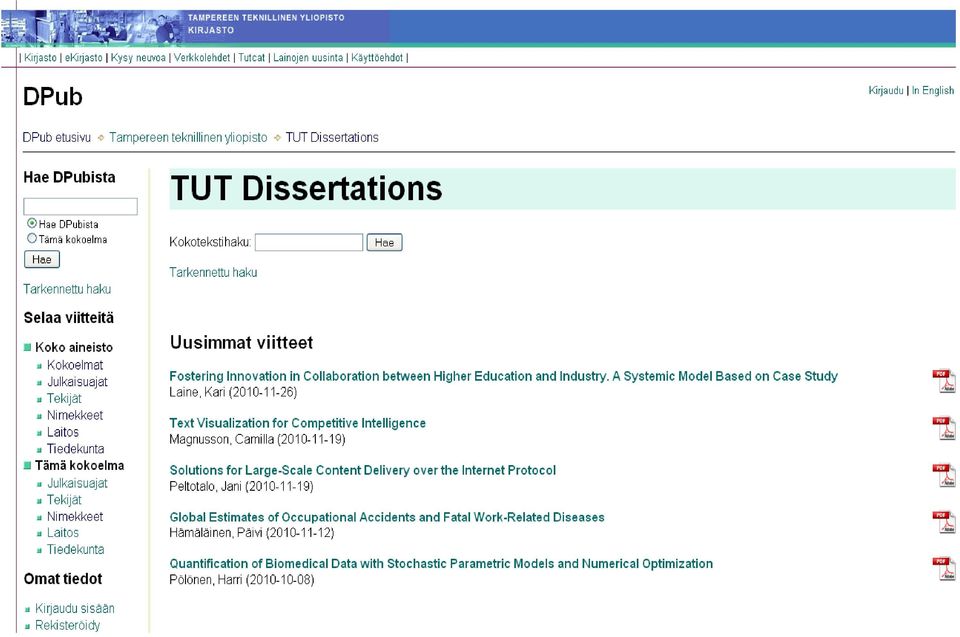
Task: Click 'TUT Dissertations' breadcrumb text
Action: (332, 137)
